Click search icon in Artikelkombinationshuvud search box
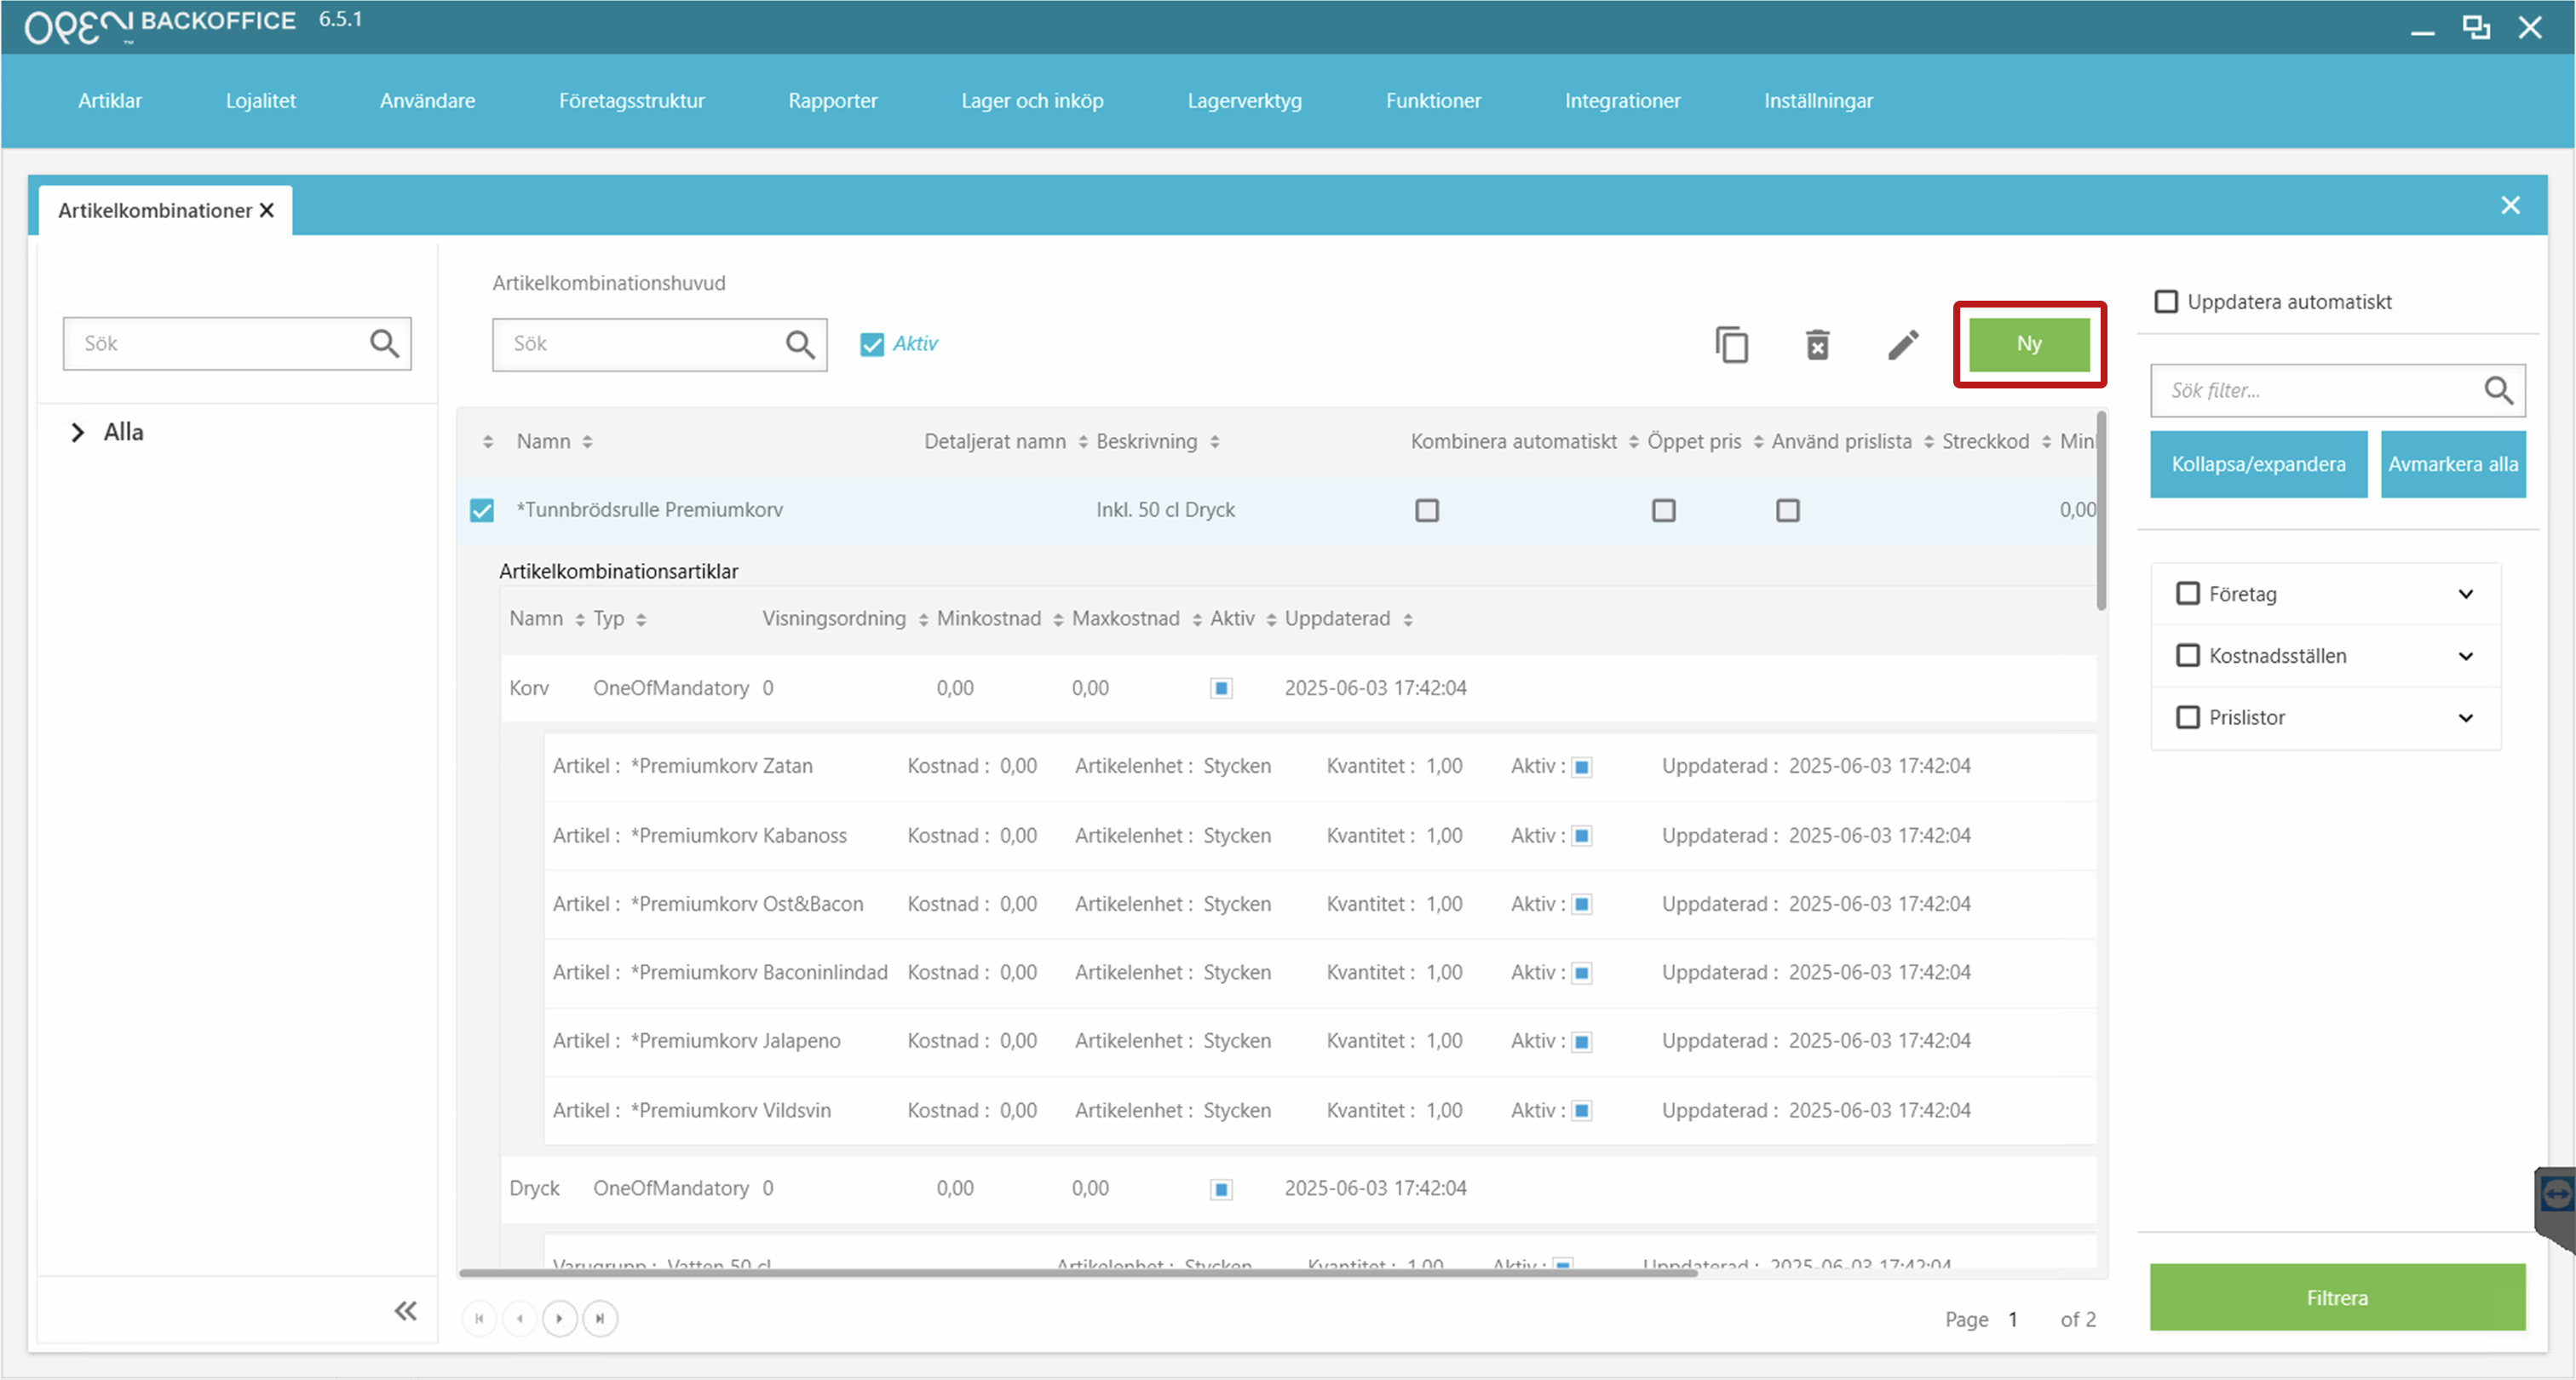Viewport: 2576px width, 1380px height. click(x=799, y=344)
